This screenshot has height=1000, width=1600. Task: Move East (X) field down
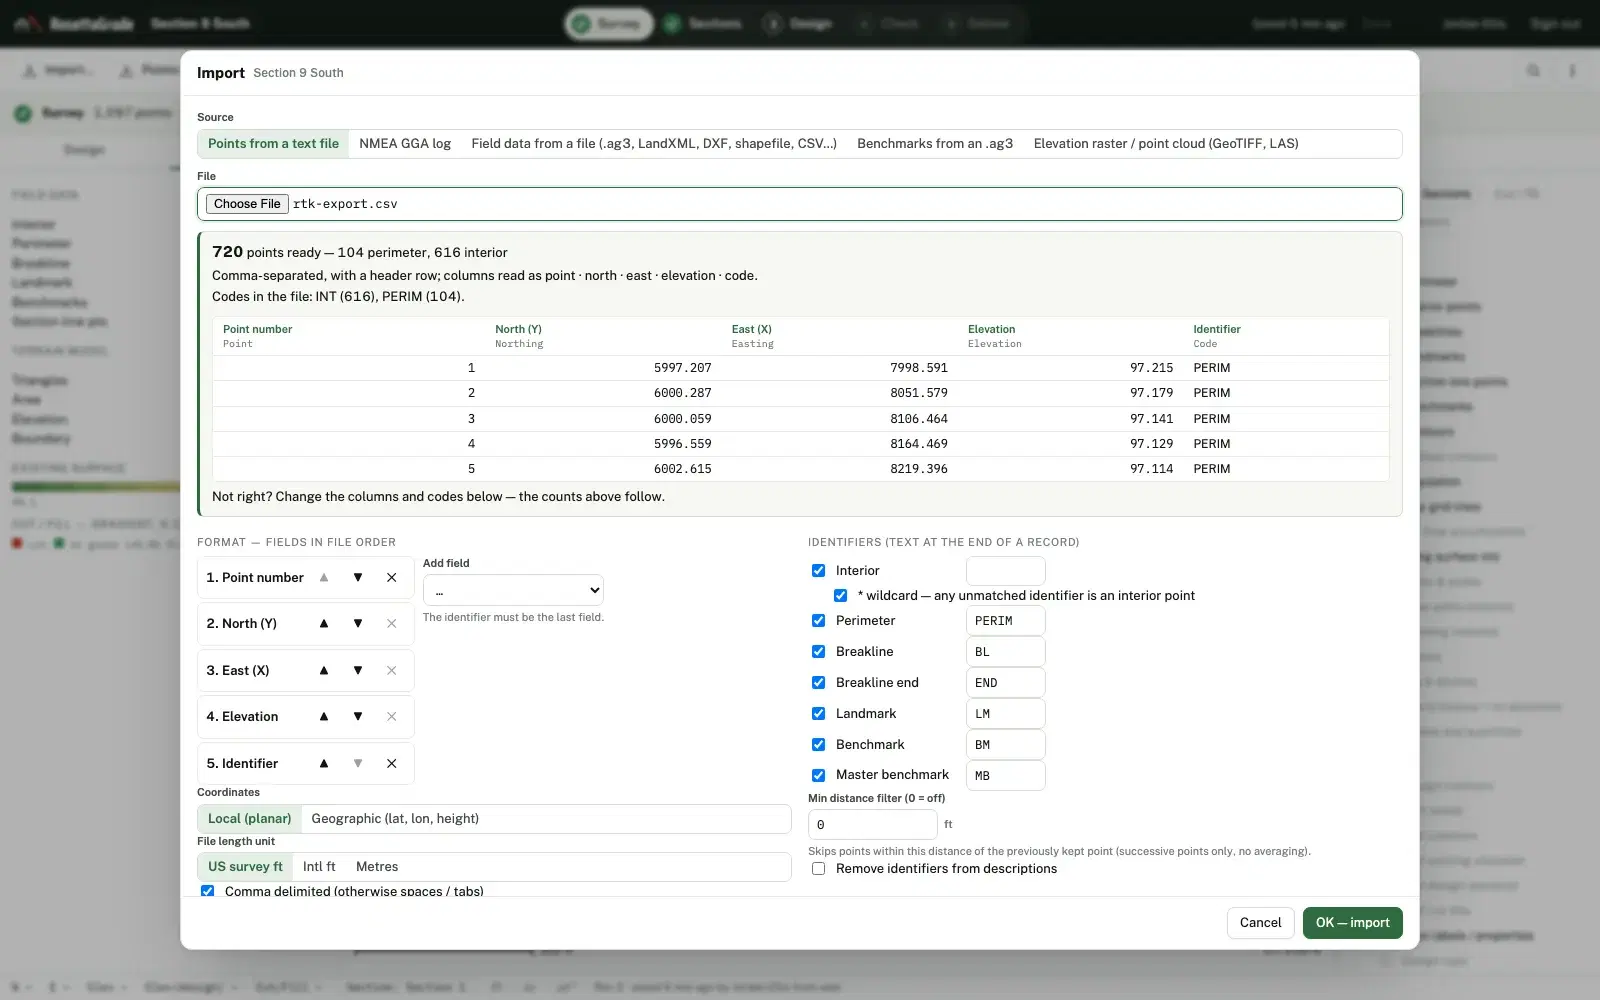pos(358,671)
